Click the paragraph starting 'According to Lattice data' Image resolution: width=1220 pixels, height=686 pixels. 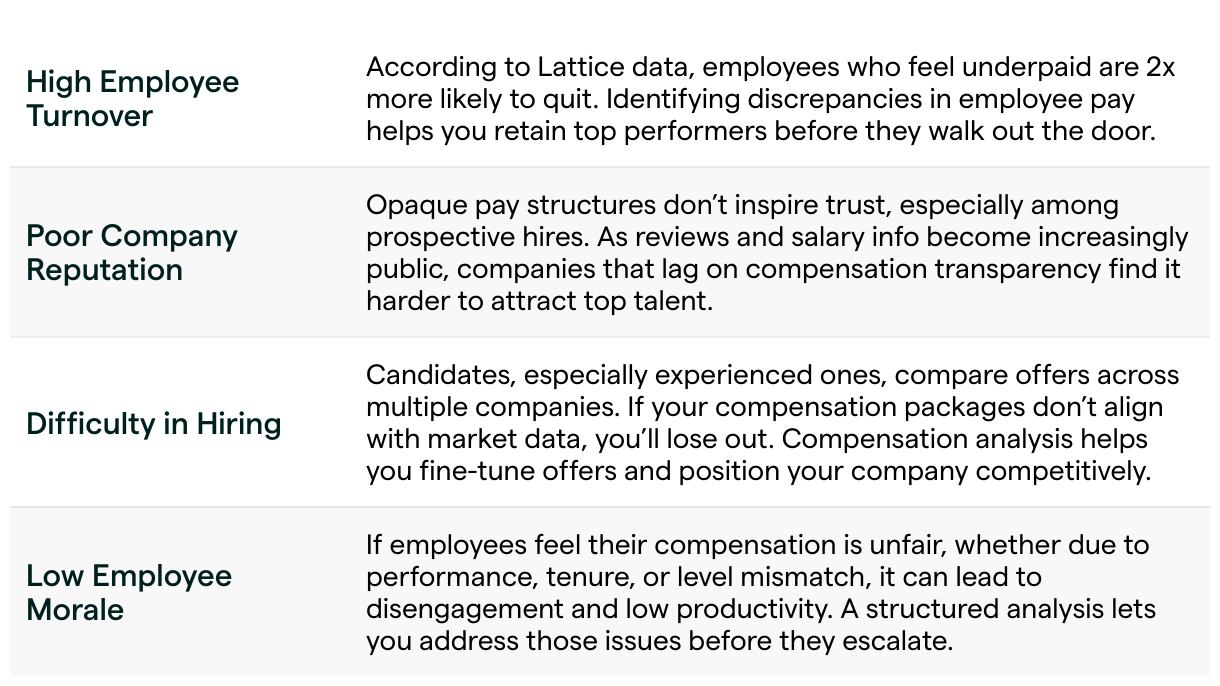[770, 99]
